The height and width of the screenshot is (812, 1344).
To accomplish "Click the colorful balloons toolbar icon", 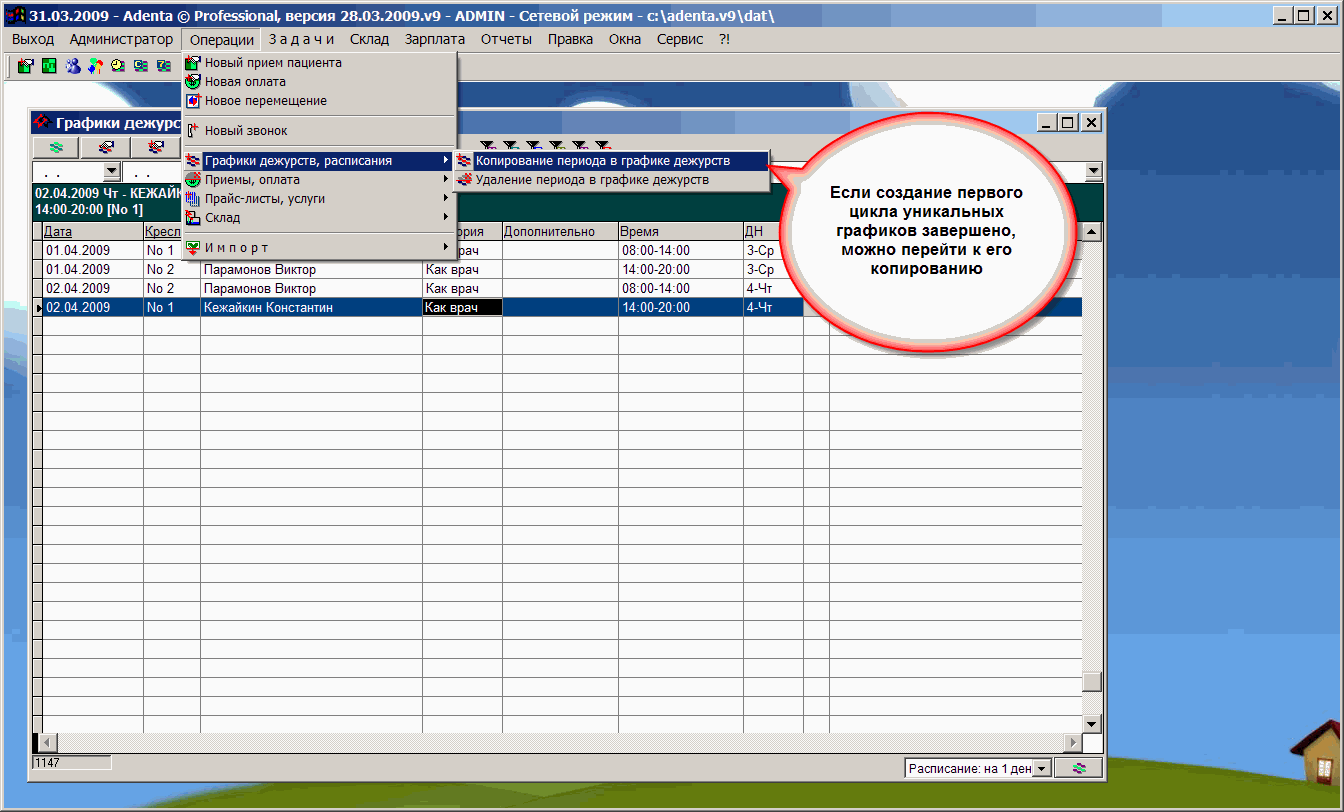I will [95, 66].
